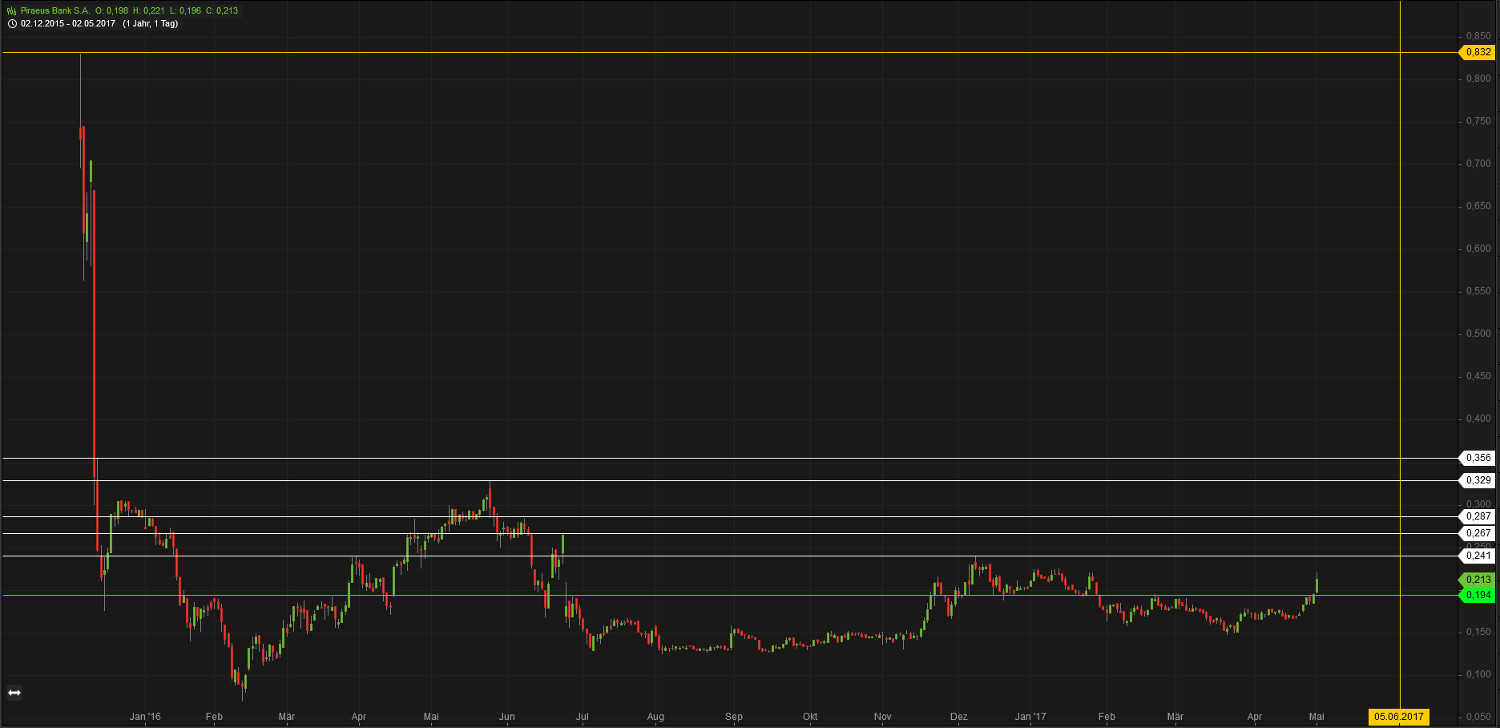Click the green 0,194 price tag
The image size is (1500, 728).
[1477, 596]
